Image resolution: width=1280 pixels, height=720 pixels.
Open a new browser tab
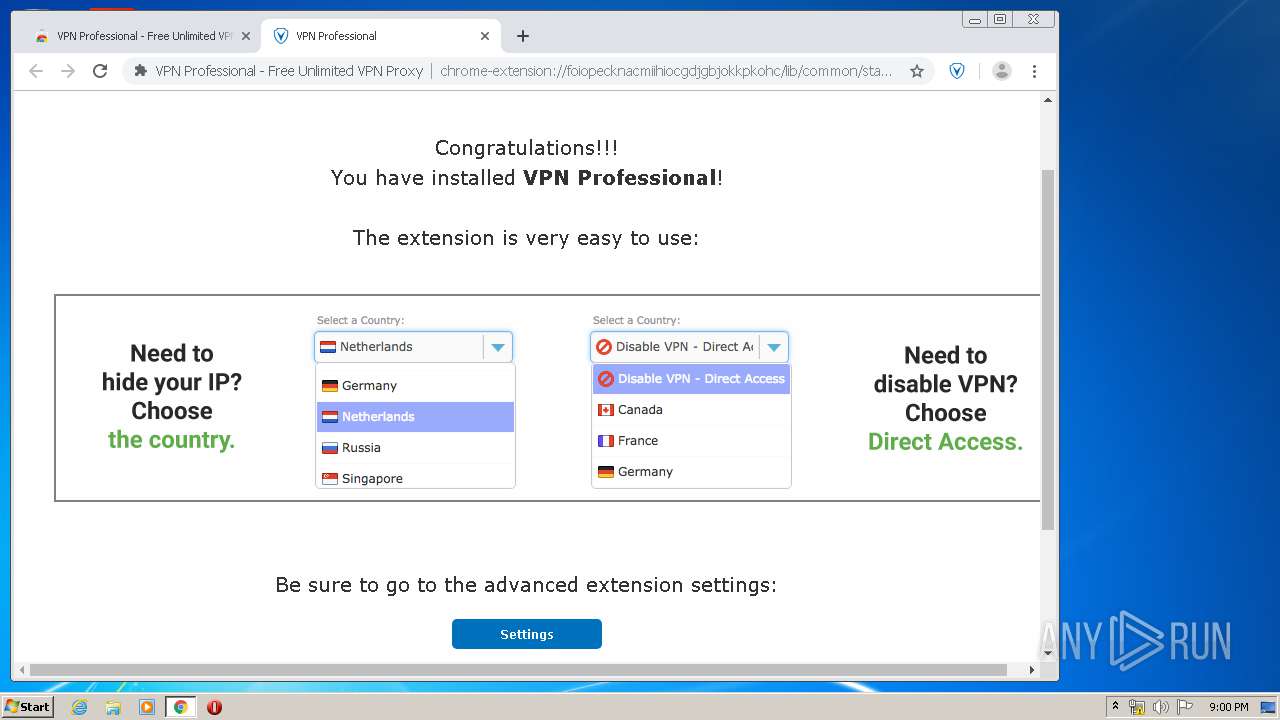[x=523, y=36]
